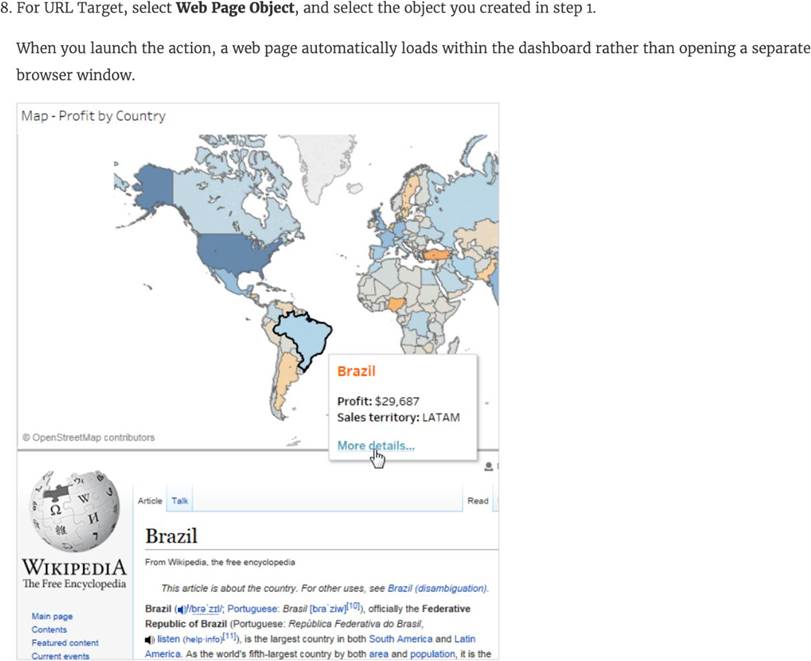Open the "More details..." tooltip link
Image resolution: width=811 pixels, height=661 pixels.
click(x=376, y=446)
